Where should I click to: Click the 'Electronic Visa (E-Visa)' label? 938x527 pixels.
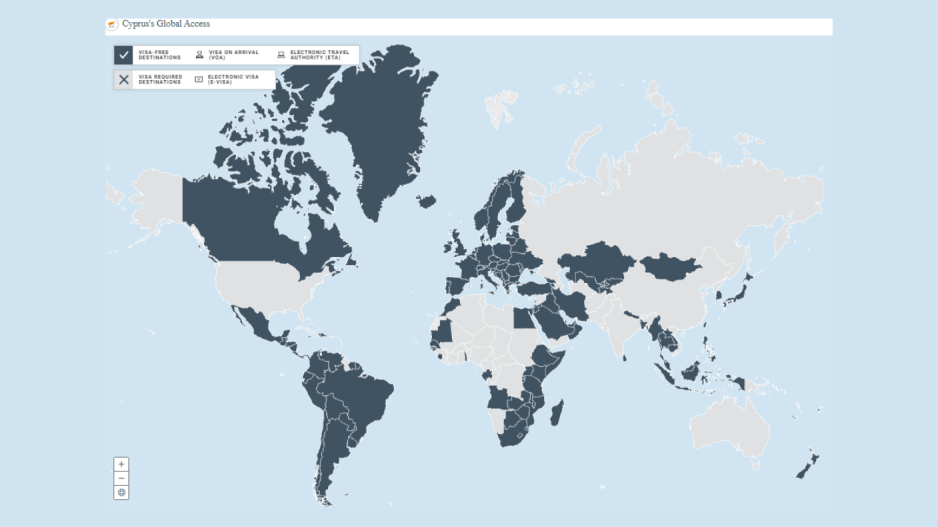tap(233, 80)
